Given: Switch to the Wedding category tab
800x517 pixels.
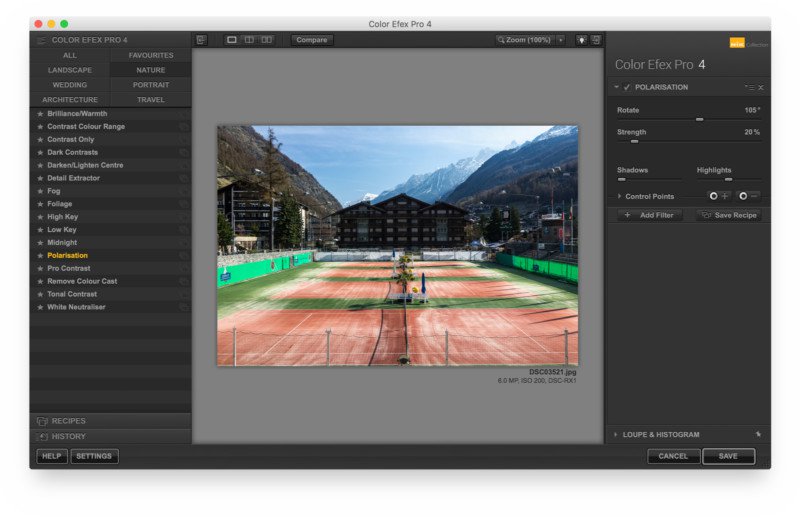Looking at the screenshot, I should (70, 85).
